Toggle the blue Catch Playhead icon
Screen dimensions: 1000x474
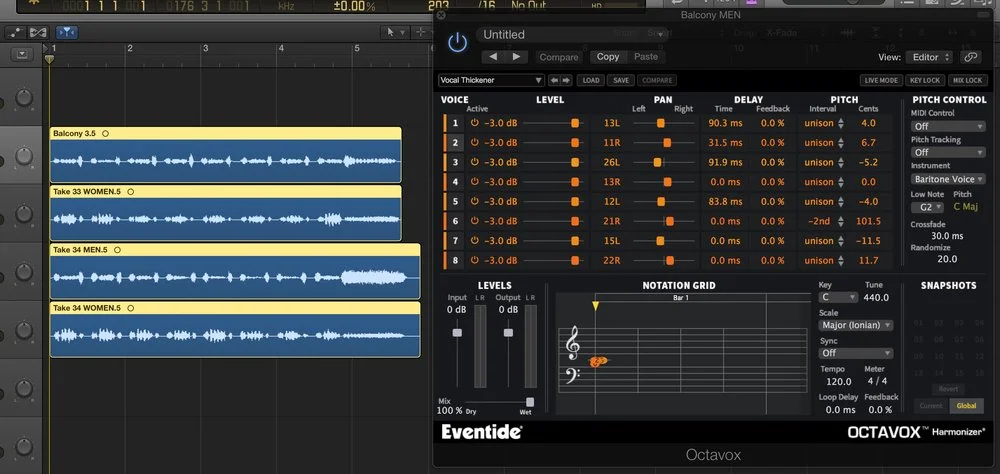coord(66,31)
